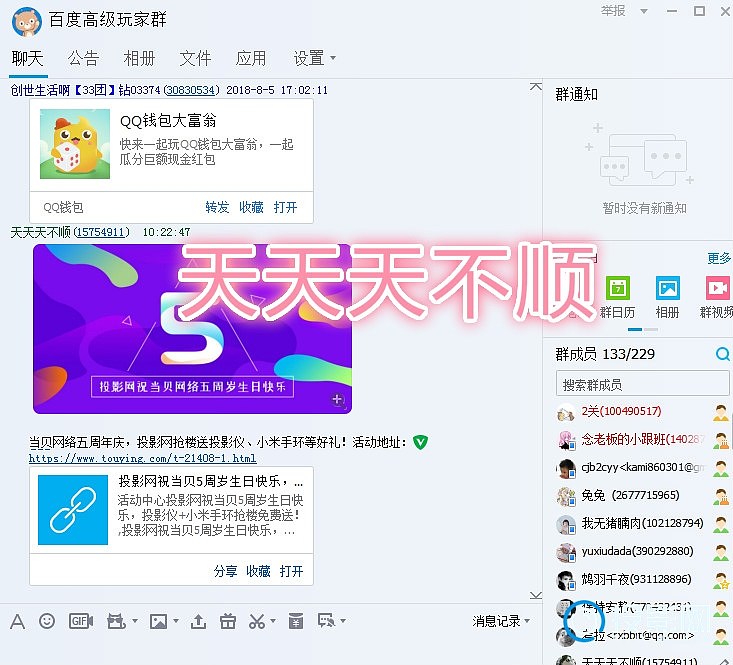Click role icon beside 鸩羽千夜
Image resolution: width=733 pixels, height=665 pixels.
(x=721, y=580)
